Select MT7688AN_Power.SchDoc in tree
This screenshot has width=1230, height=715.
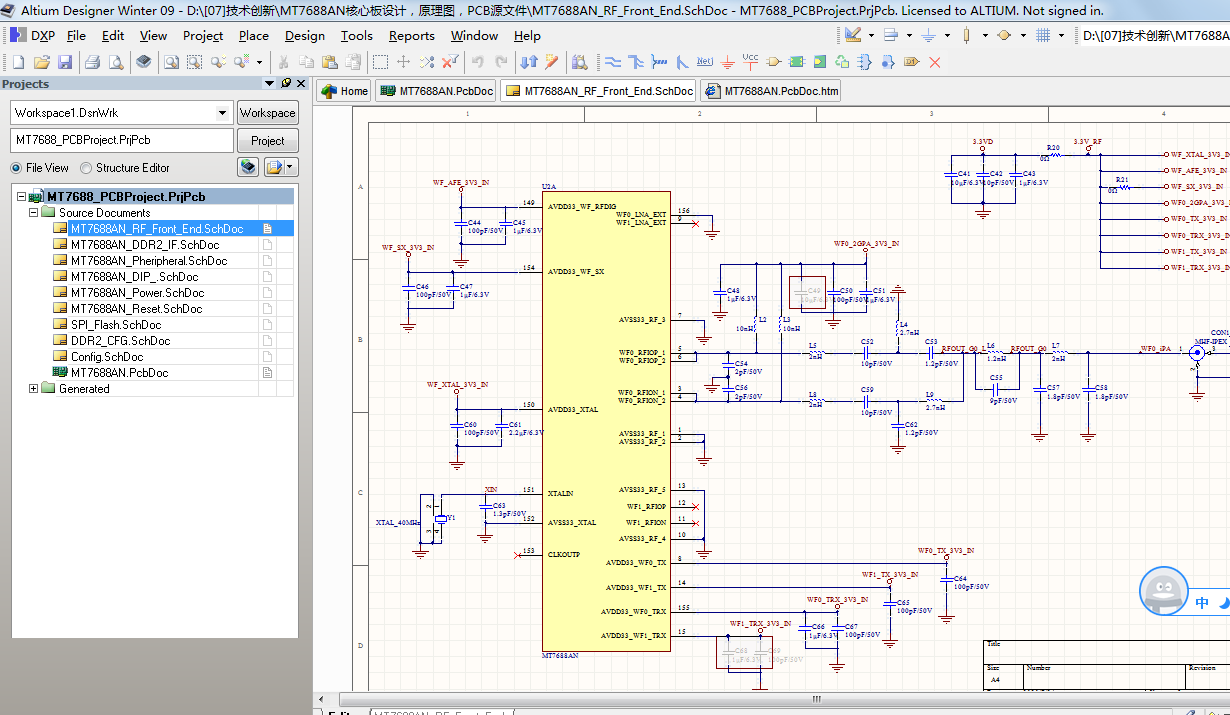137,293
